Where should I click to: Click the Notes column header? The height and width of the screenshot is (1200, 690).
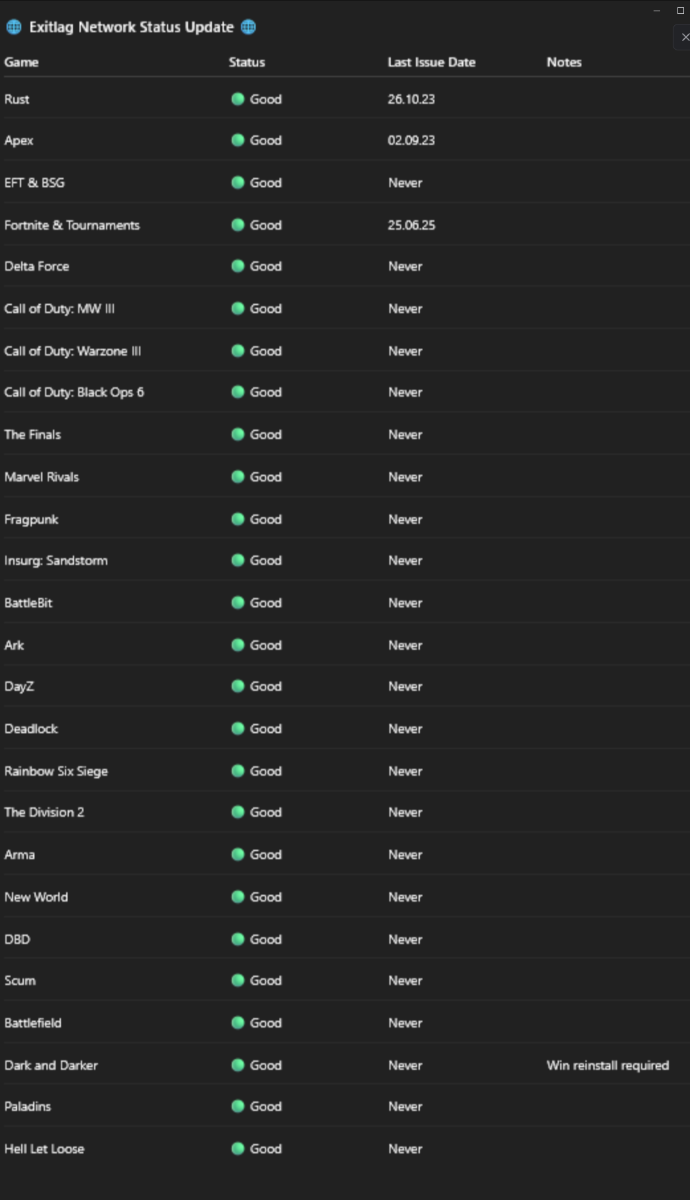564,62
